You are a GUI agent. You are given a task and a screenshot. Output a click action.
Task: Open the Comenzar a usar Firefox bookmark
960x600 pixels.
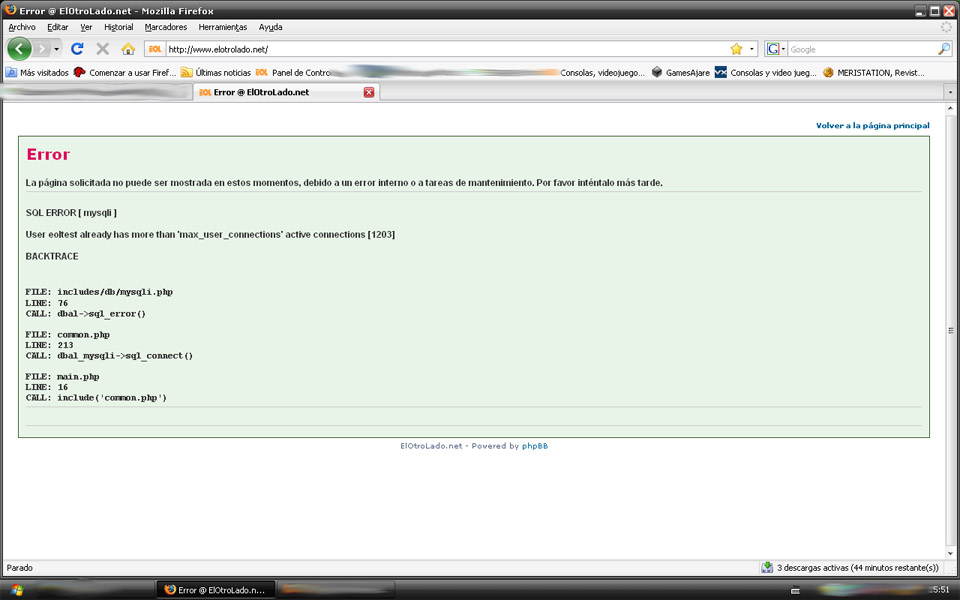pos(125,72)
